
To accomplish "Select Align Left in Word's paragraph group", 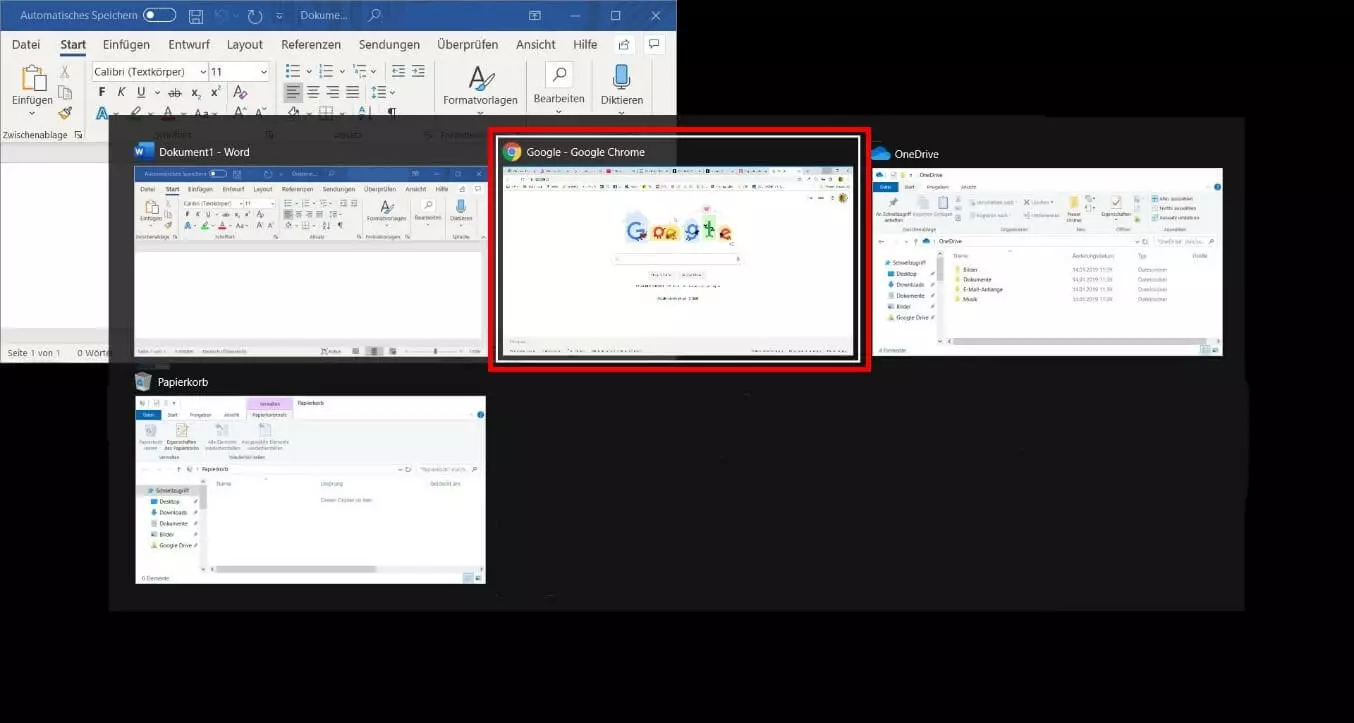I will tap(292, 92).
